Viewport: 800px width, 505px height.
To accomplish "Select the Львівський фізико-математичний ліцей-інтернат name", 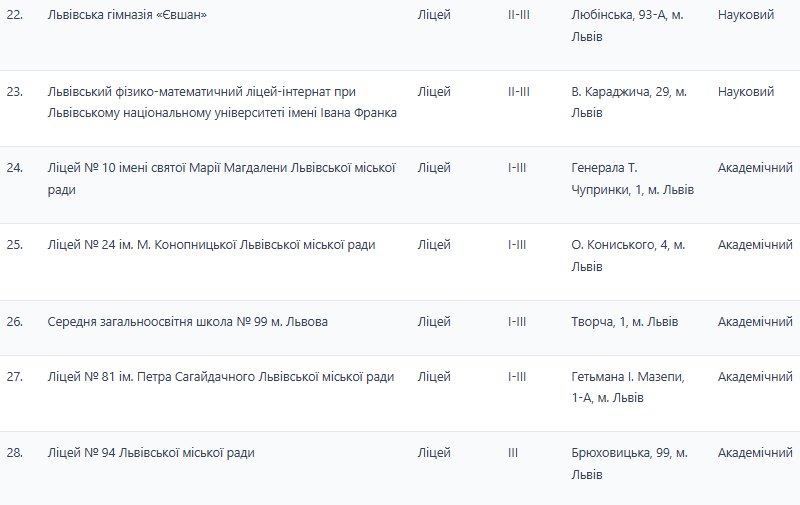I will pos(222,102).
